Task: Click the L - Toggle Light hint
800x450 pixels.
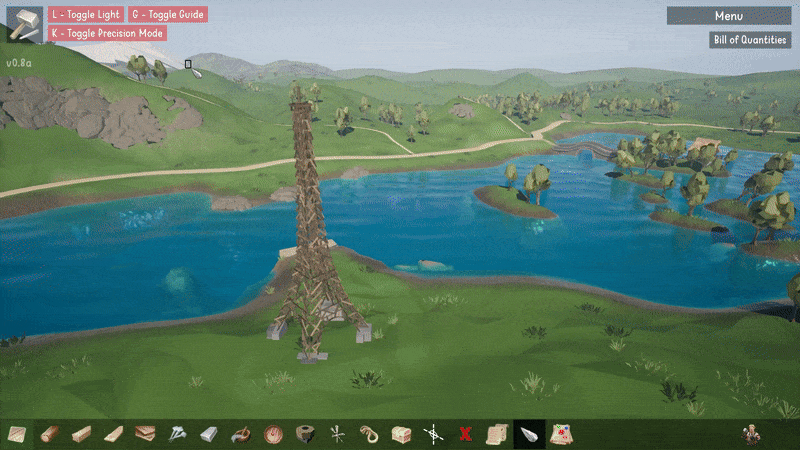Action: point(86,14)
